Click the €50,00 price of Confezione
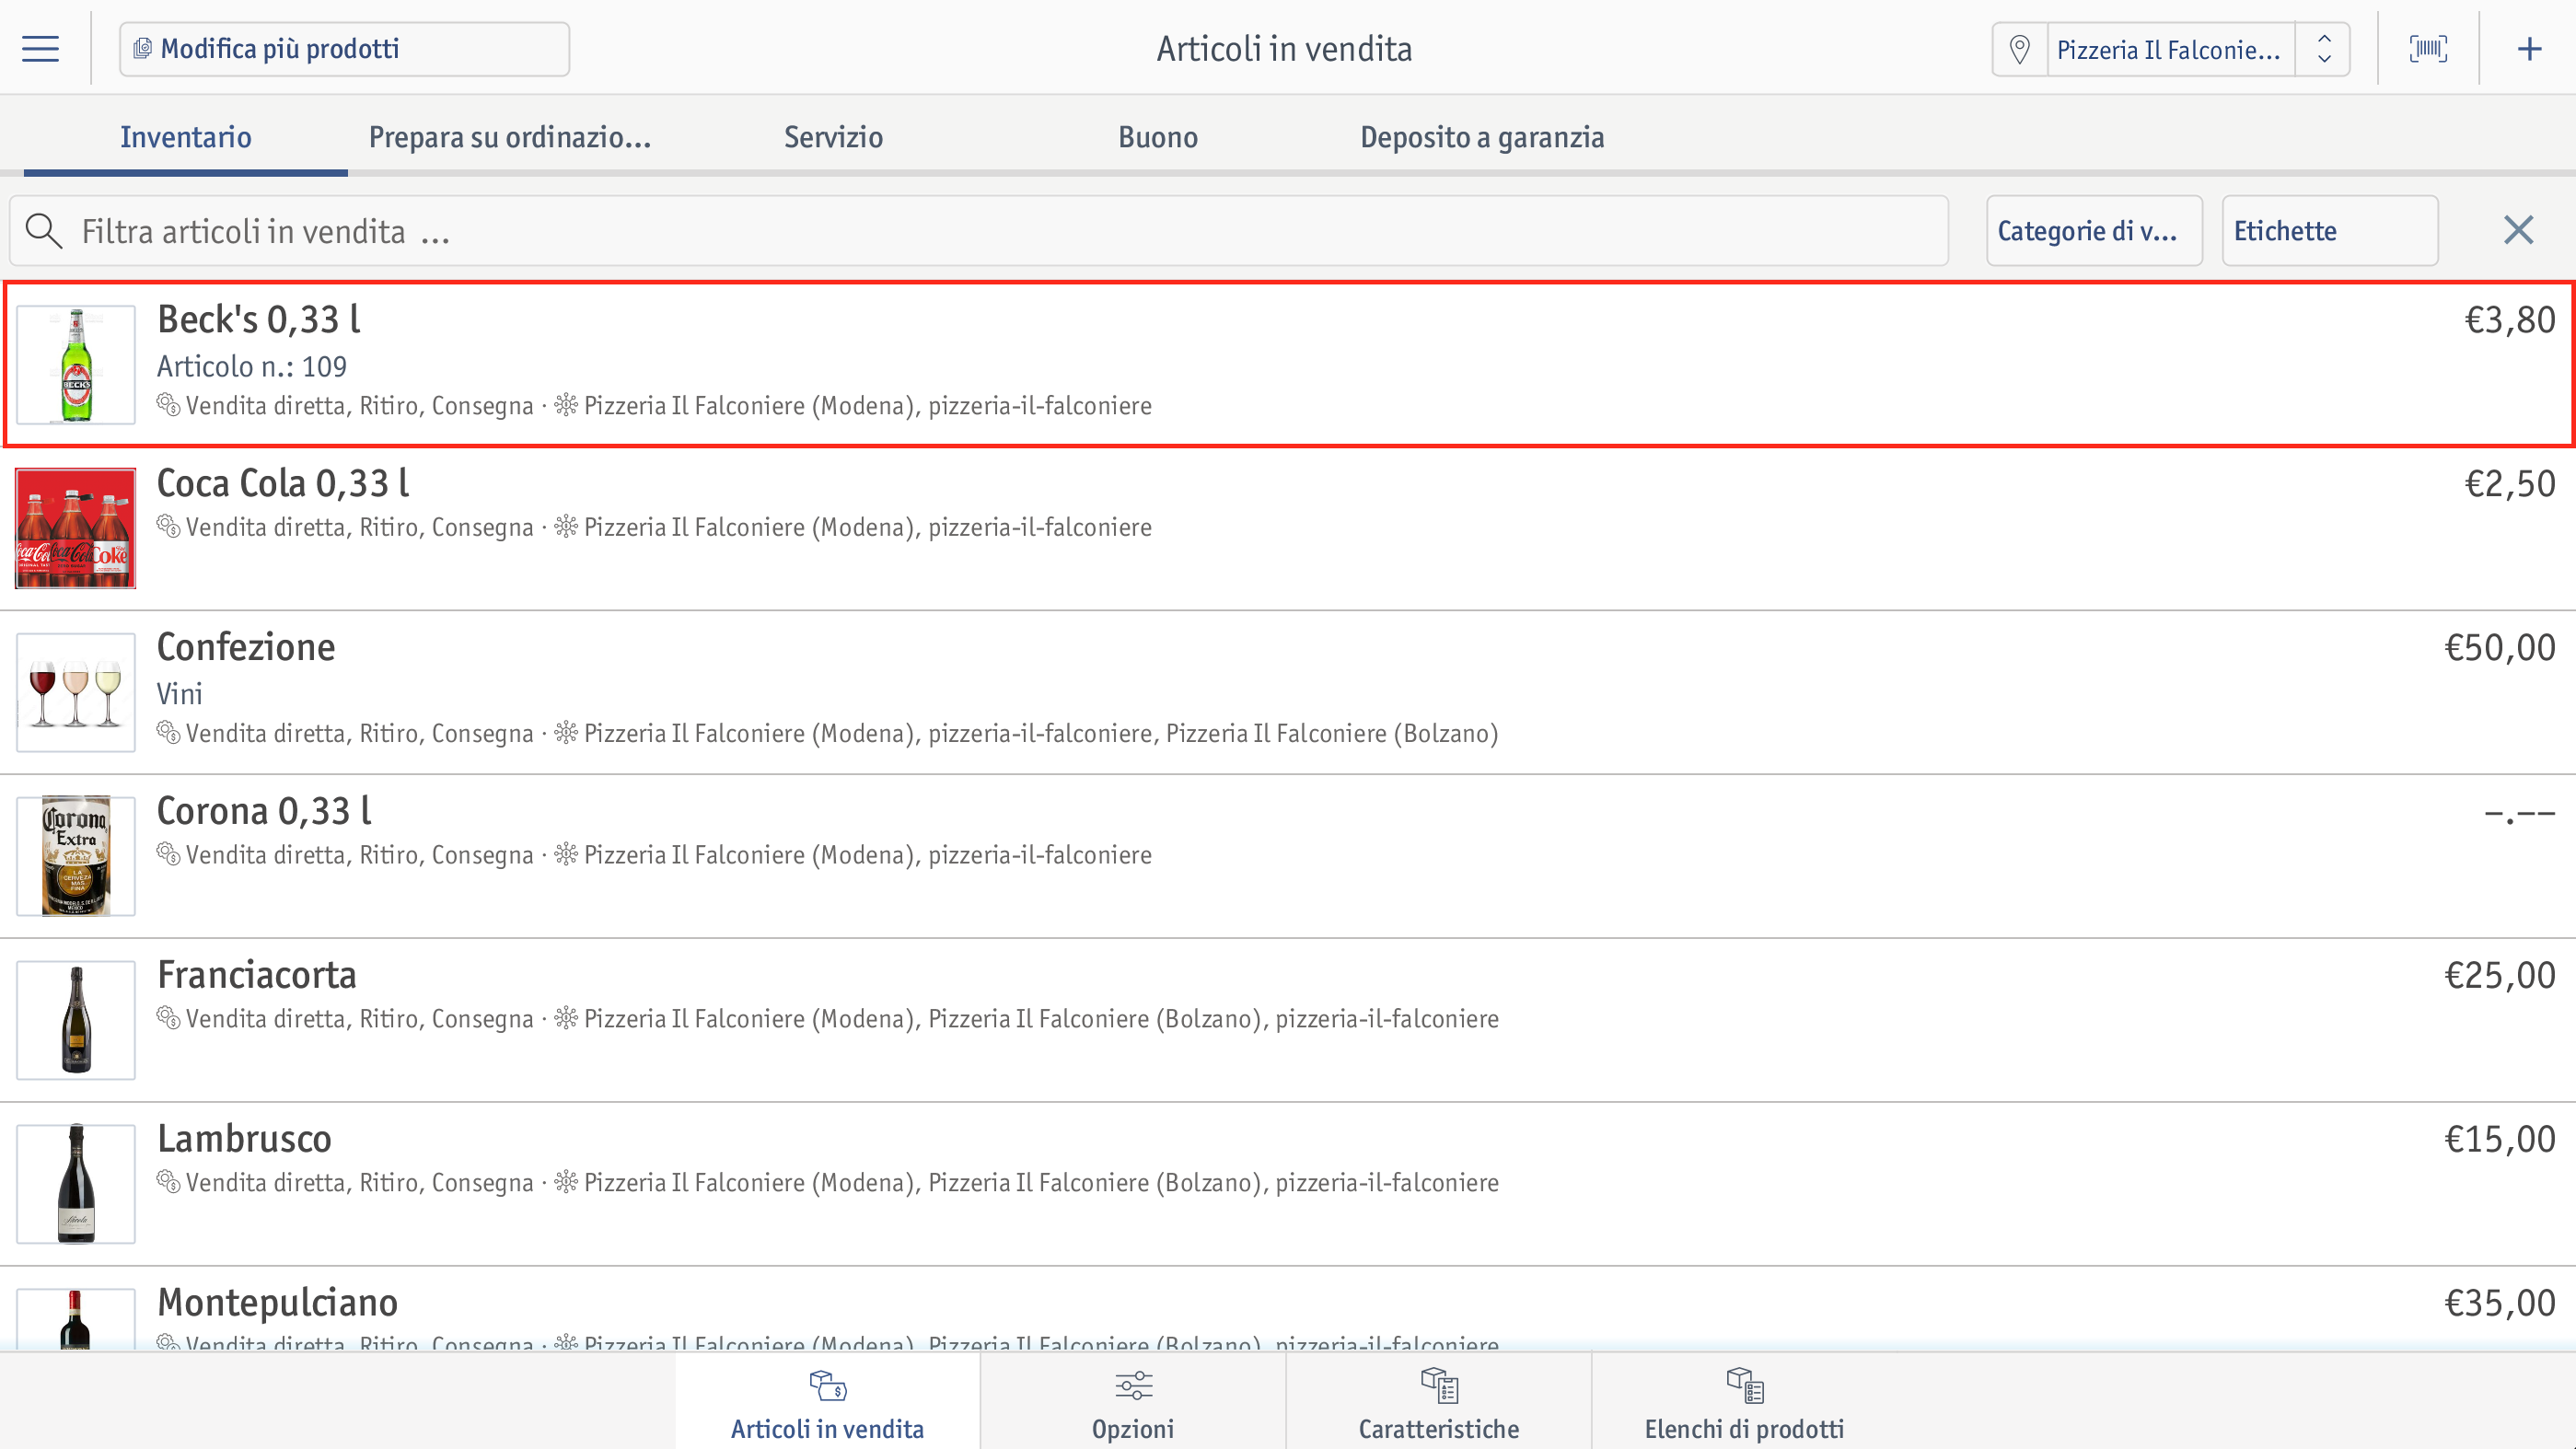Viewport: 2576px width, 1449px height. point(2500,648)
